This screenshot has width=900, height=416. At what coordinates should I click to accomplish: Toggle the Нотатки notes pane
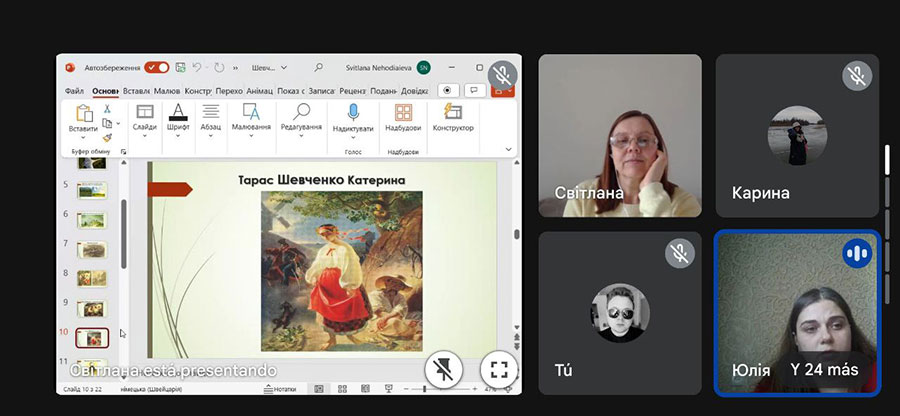[280, 389]
